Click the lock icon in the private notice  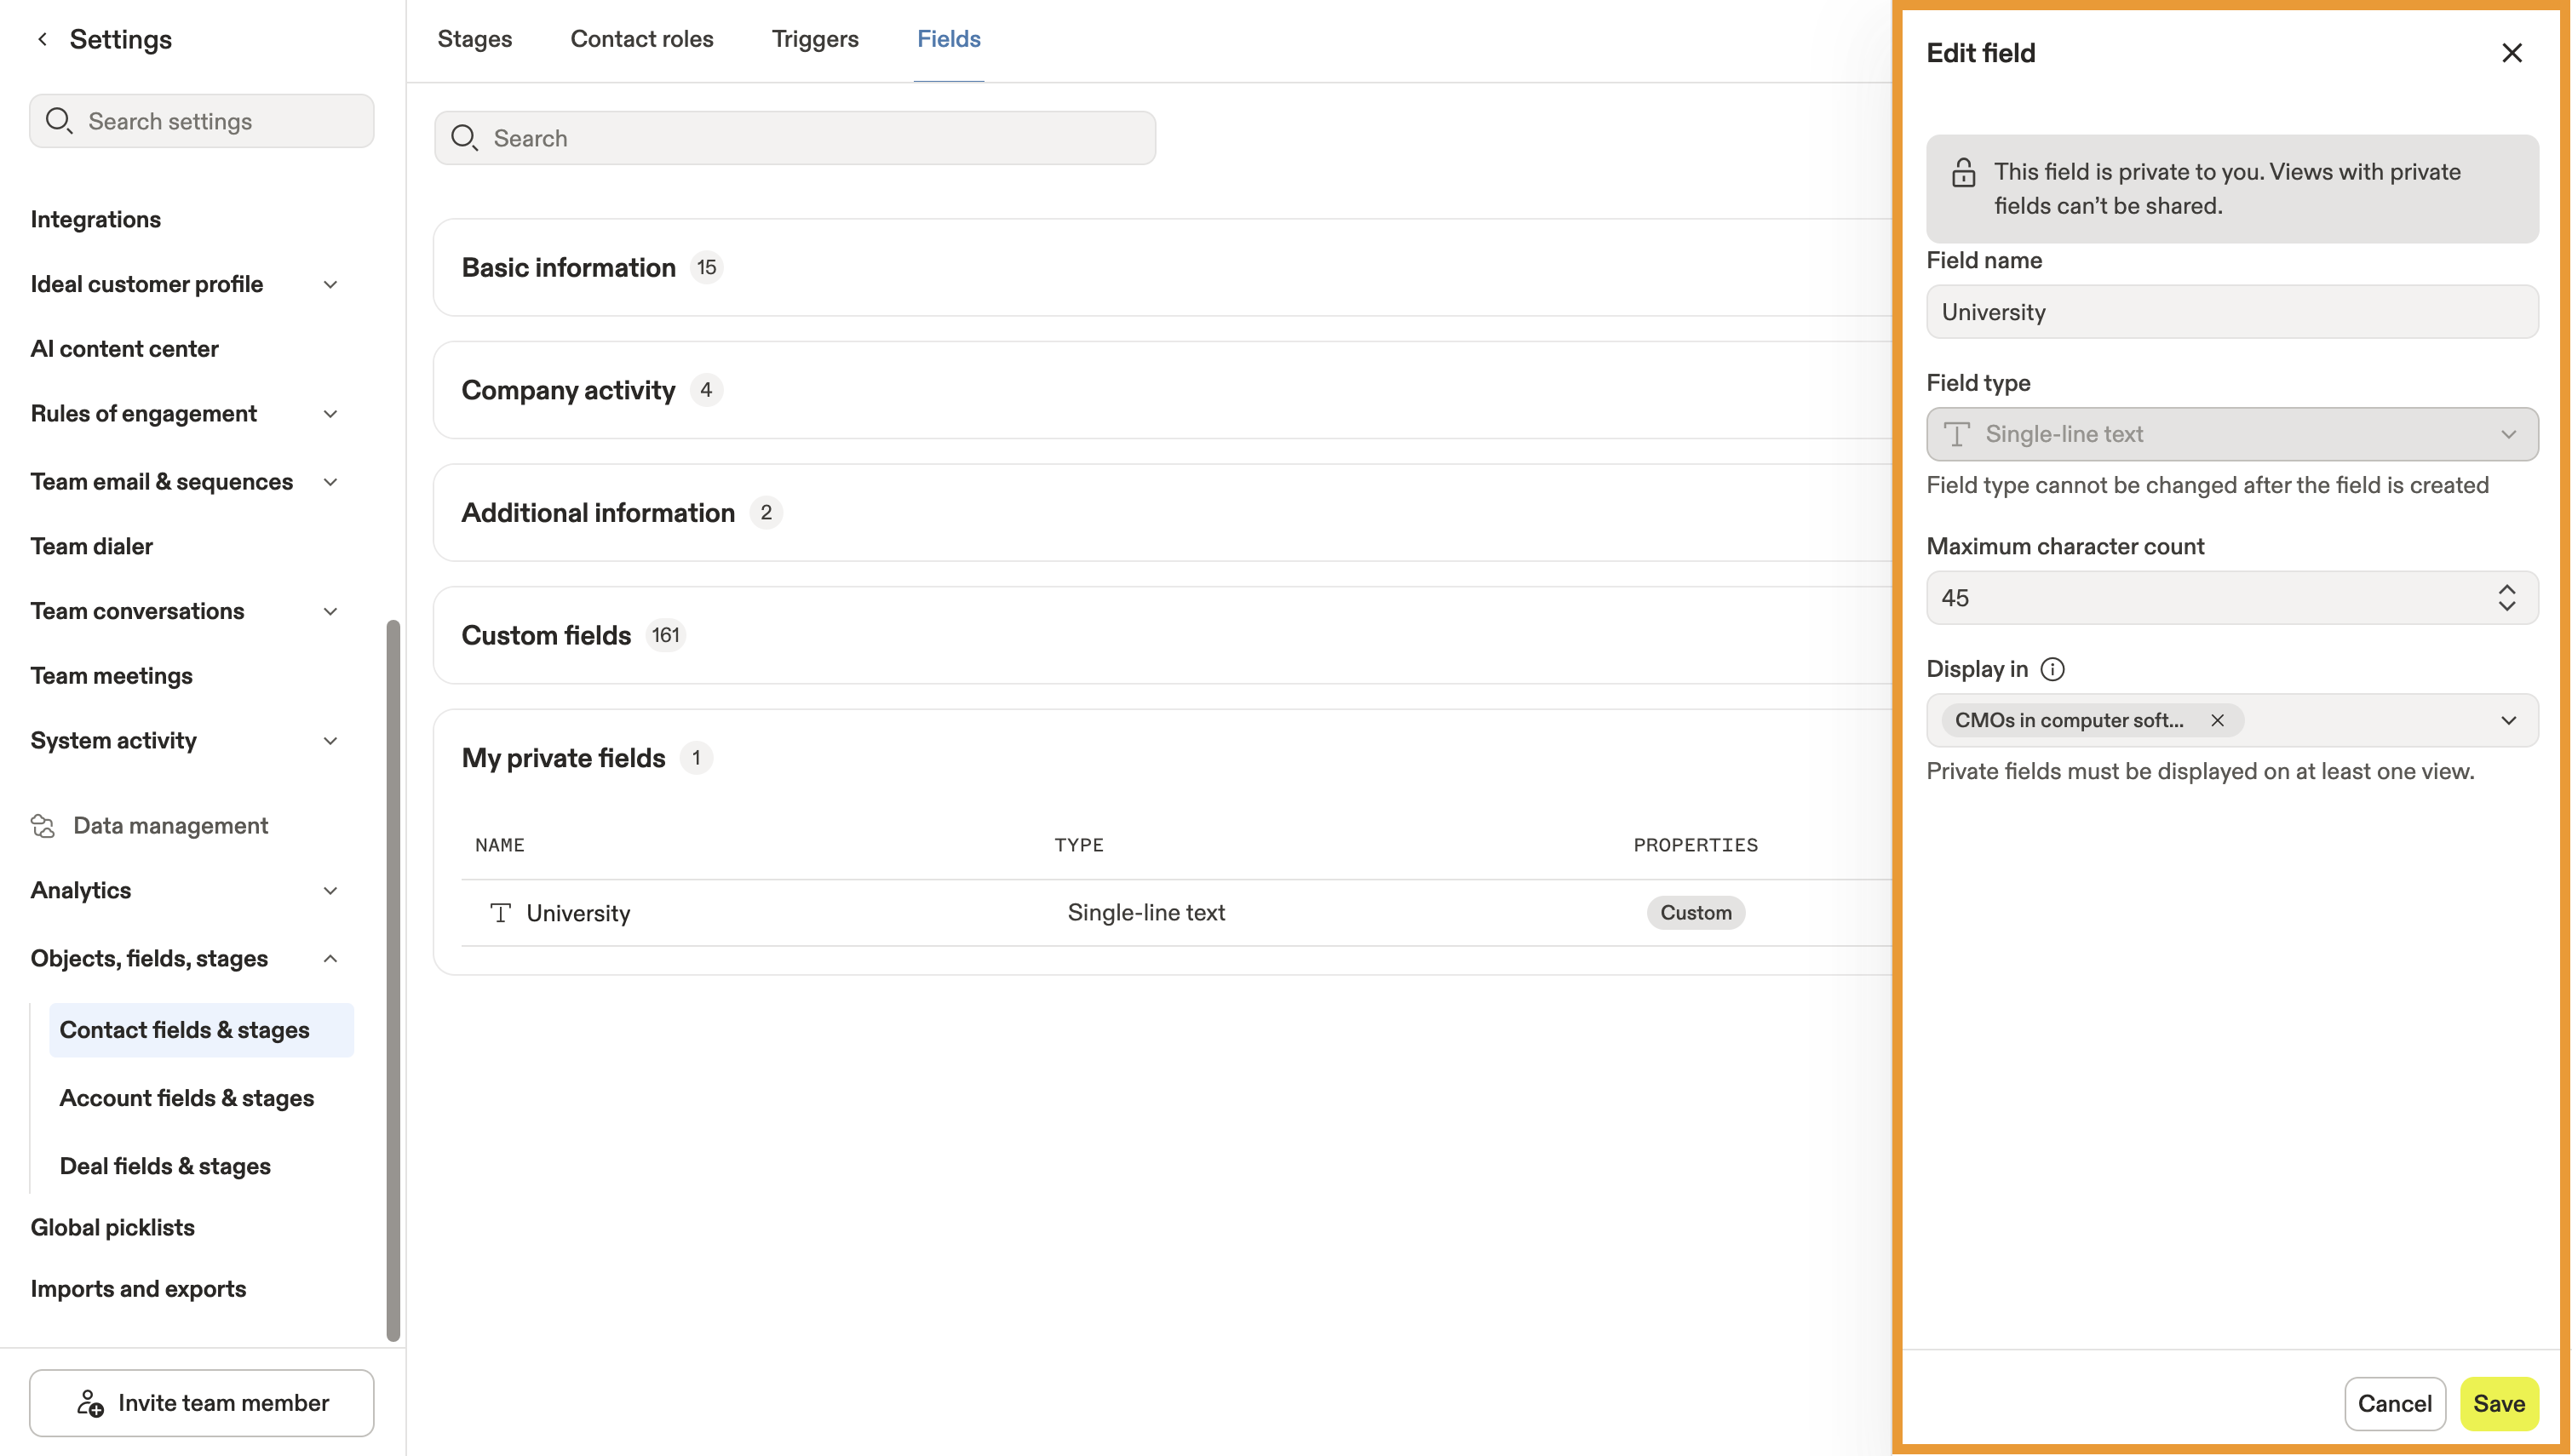pyautogui.click(x=1963, y=173)
